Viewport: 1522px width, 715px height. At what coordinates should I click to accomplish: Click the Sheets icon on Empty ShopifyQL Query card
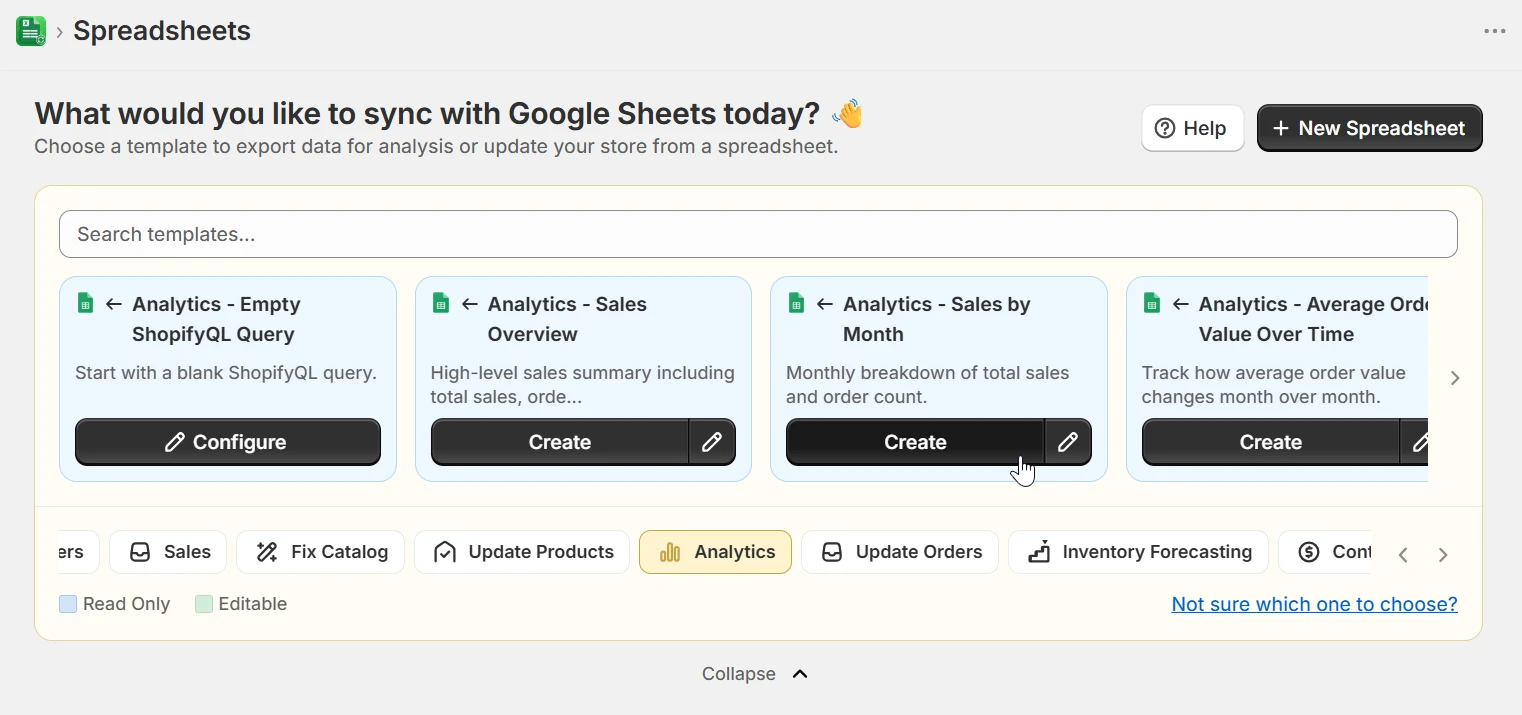pyautogui.click(x=86, y=303)
